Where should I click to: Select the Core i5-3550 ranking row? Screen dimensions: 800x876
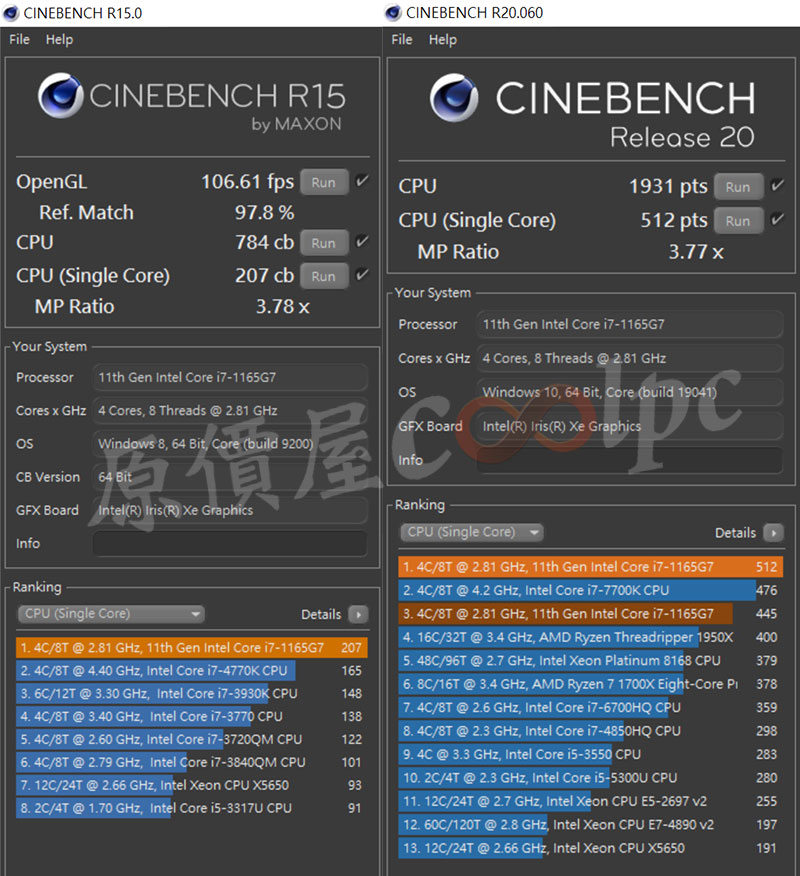pyautogui.click(x=591, y=755)
